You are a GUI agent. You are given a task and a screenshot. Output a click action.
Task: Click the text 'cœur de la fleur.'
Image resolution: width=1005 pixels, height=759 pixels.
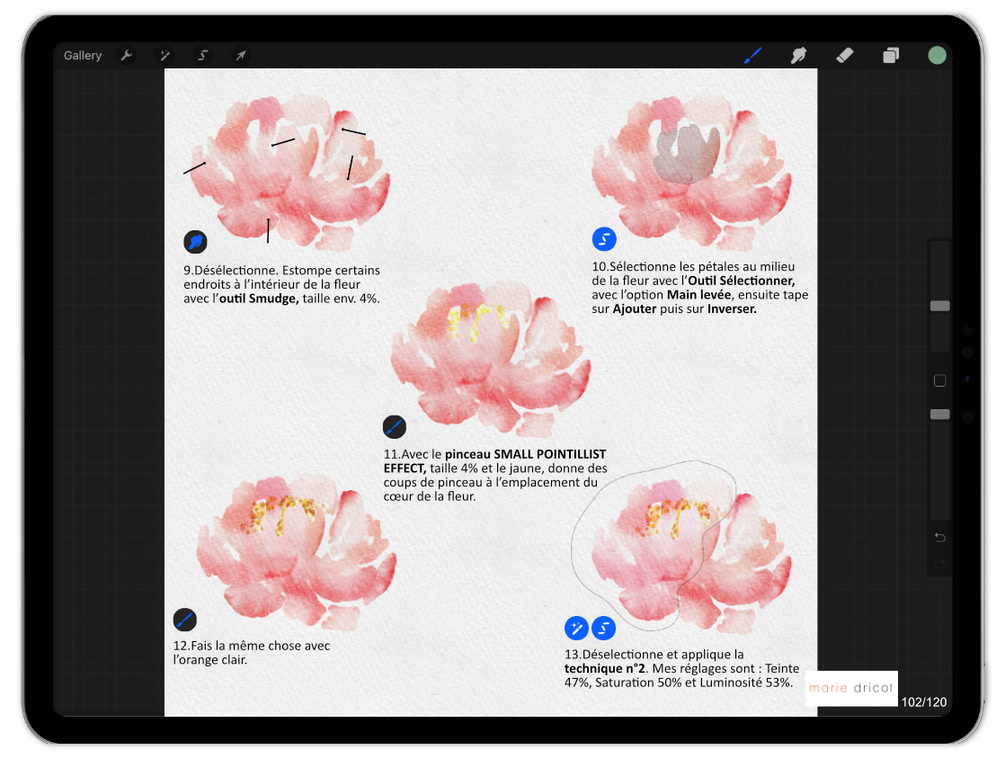tap(429, 497)
